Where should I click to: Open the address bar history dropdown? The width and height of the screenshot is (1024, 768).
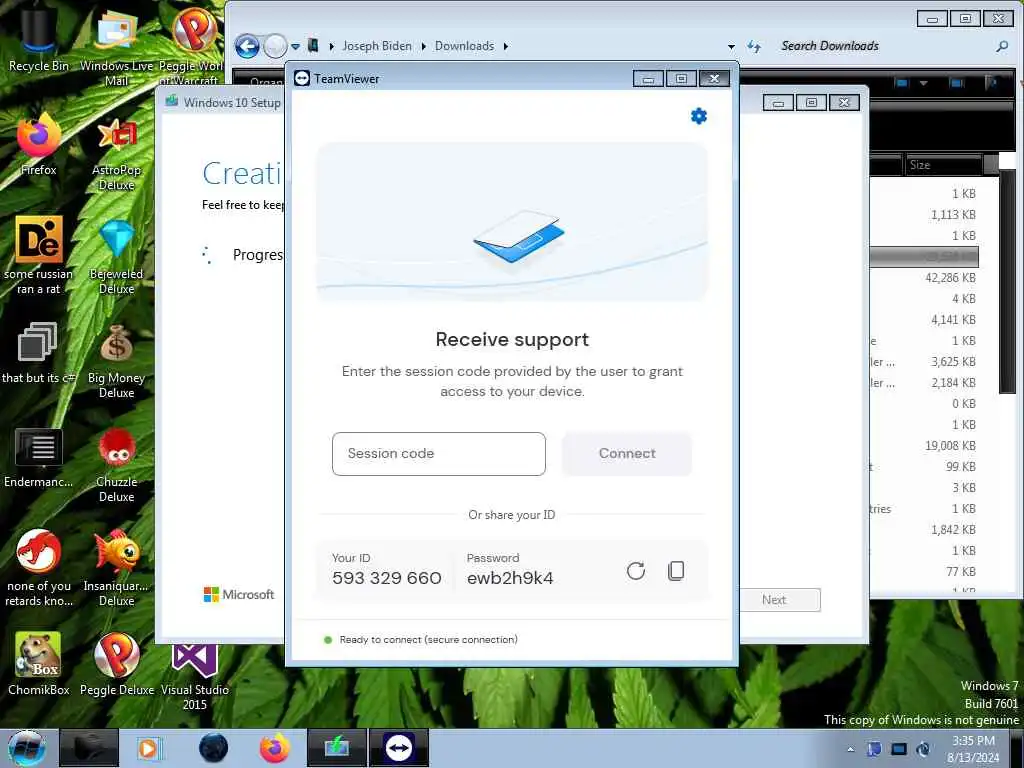click(731, 46)
